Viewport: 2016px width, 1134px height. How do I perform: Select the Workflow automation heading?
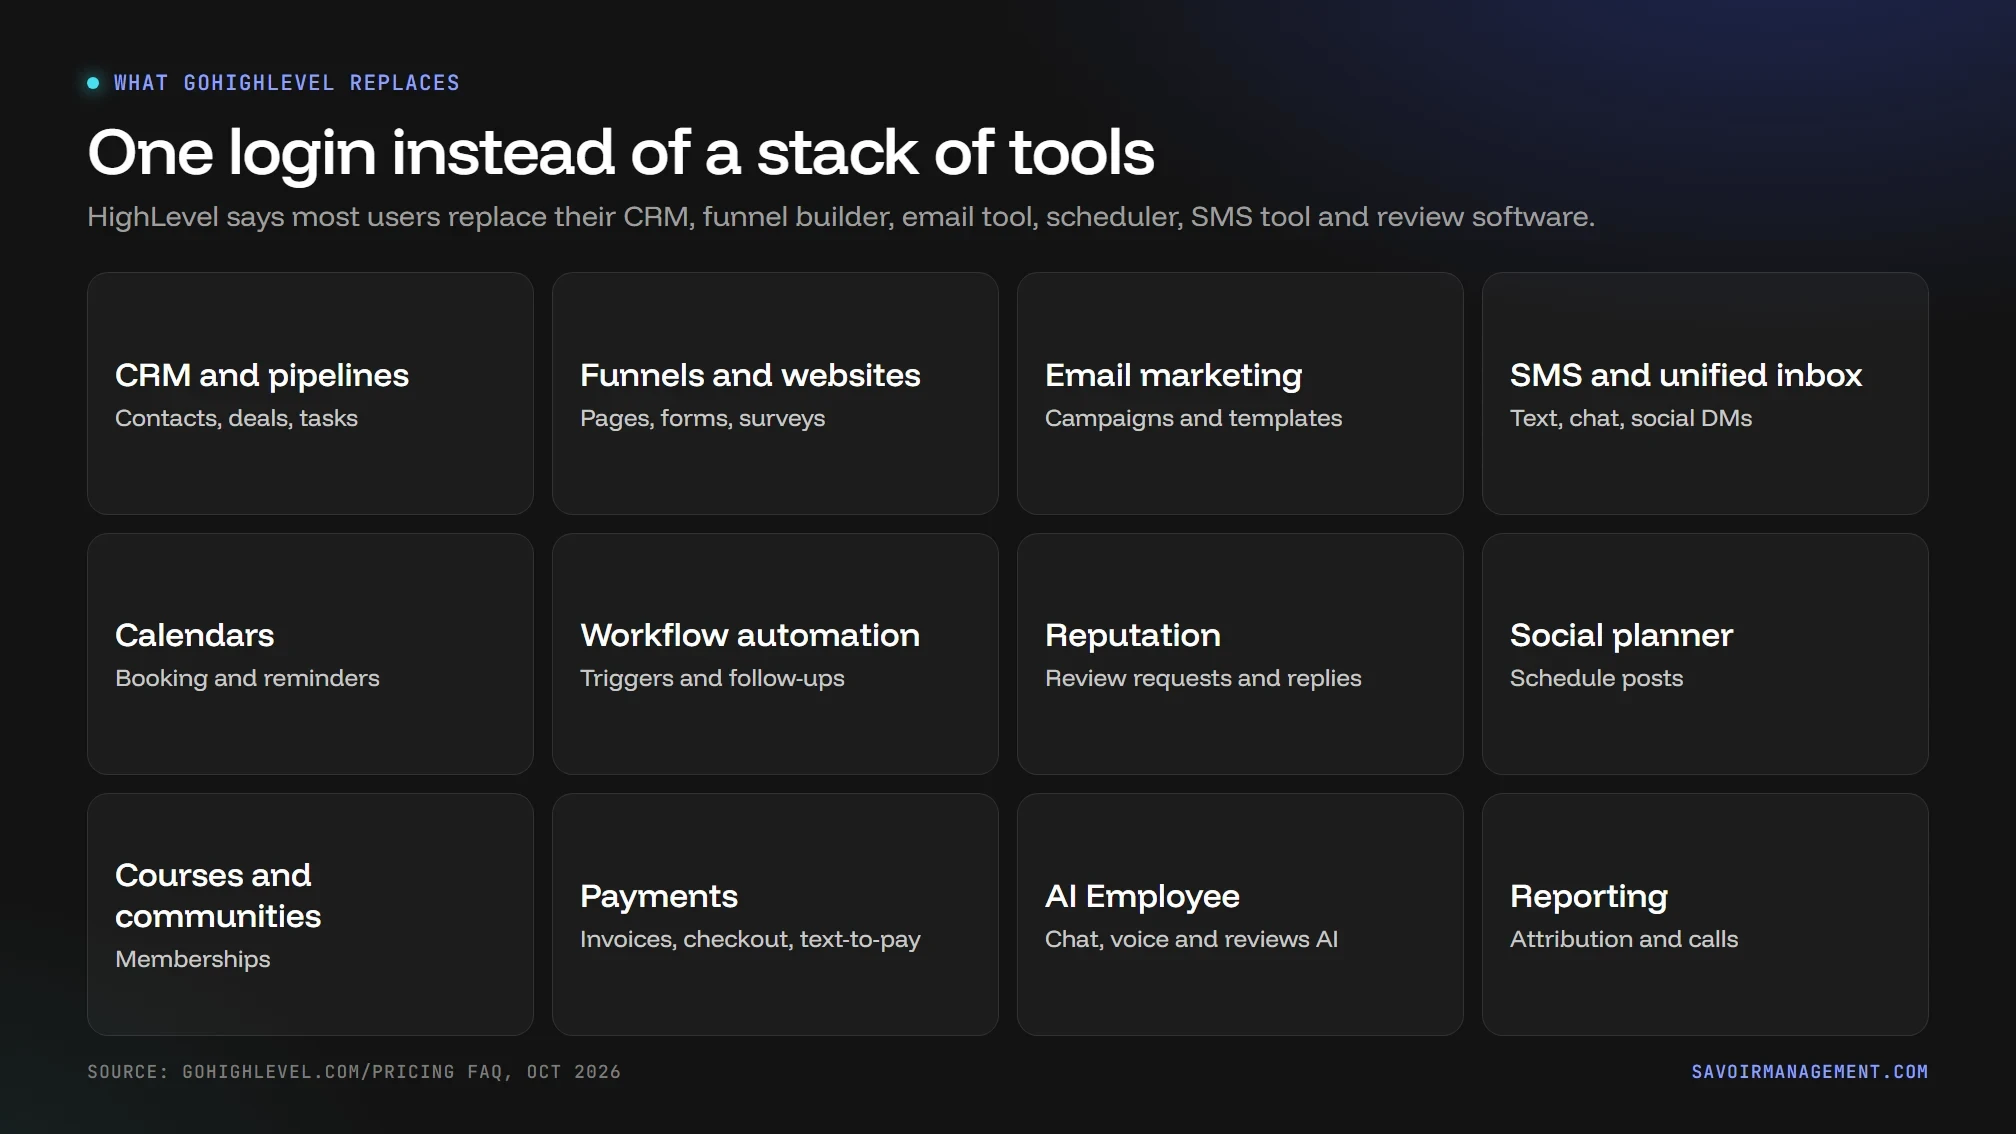pyautogui.click(x=750, y=635)
